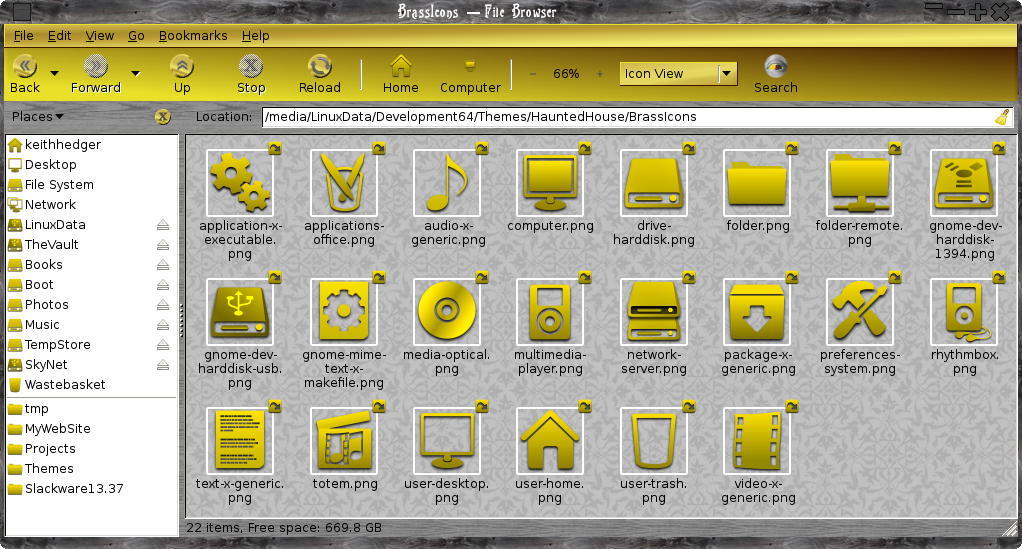Open the Bookmarks menu

click(193, 36)
